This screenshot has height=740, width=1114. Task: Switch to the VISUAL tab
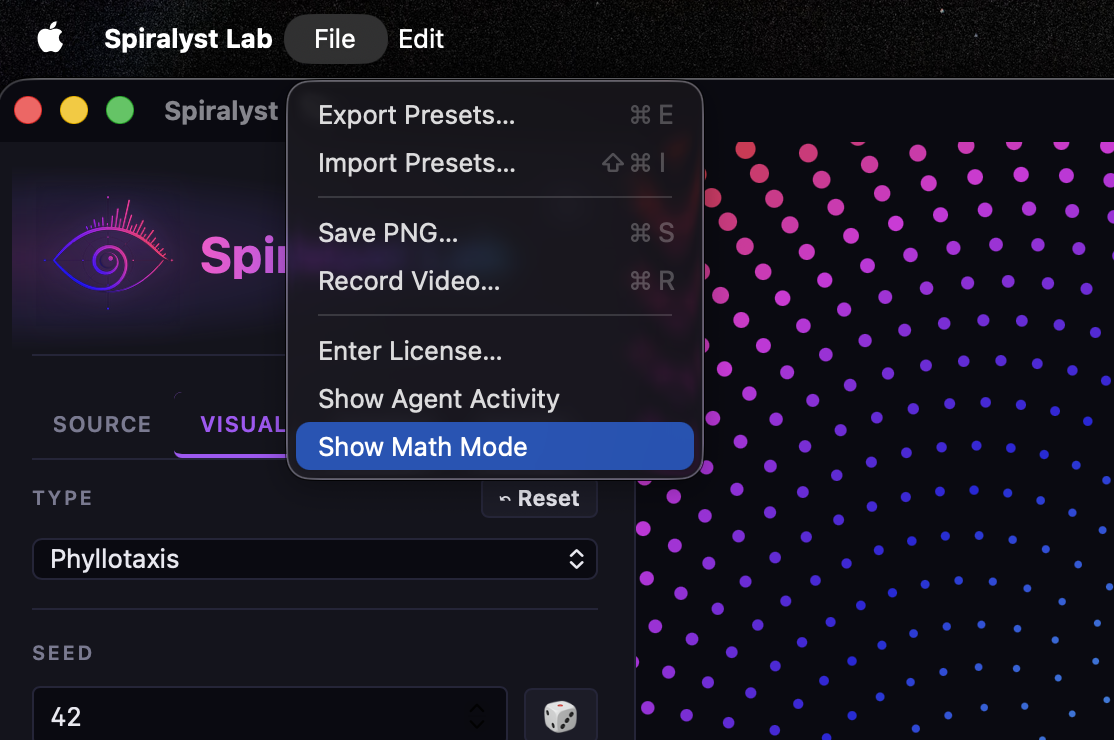[242, 424]
